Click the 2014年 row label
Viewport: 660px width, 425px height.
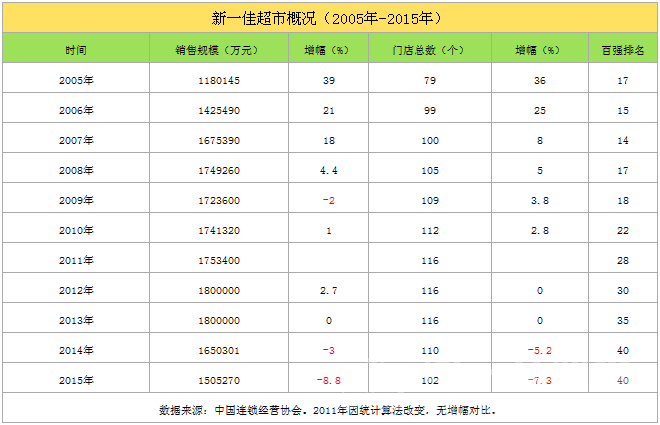coord(76,351)
